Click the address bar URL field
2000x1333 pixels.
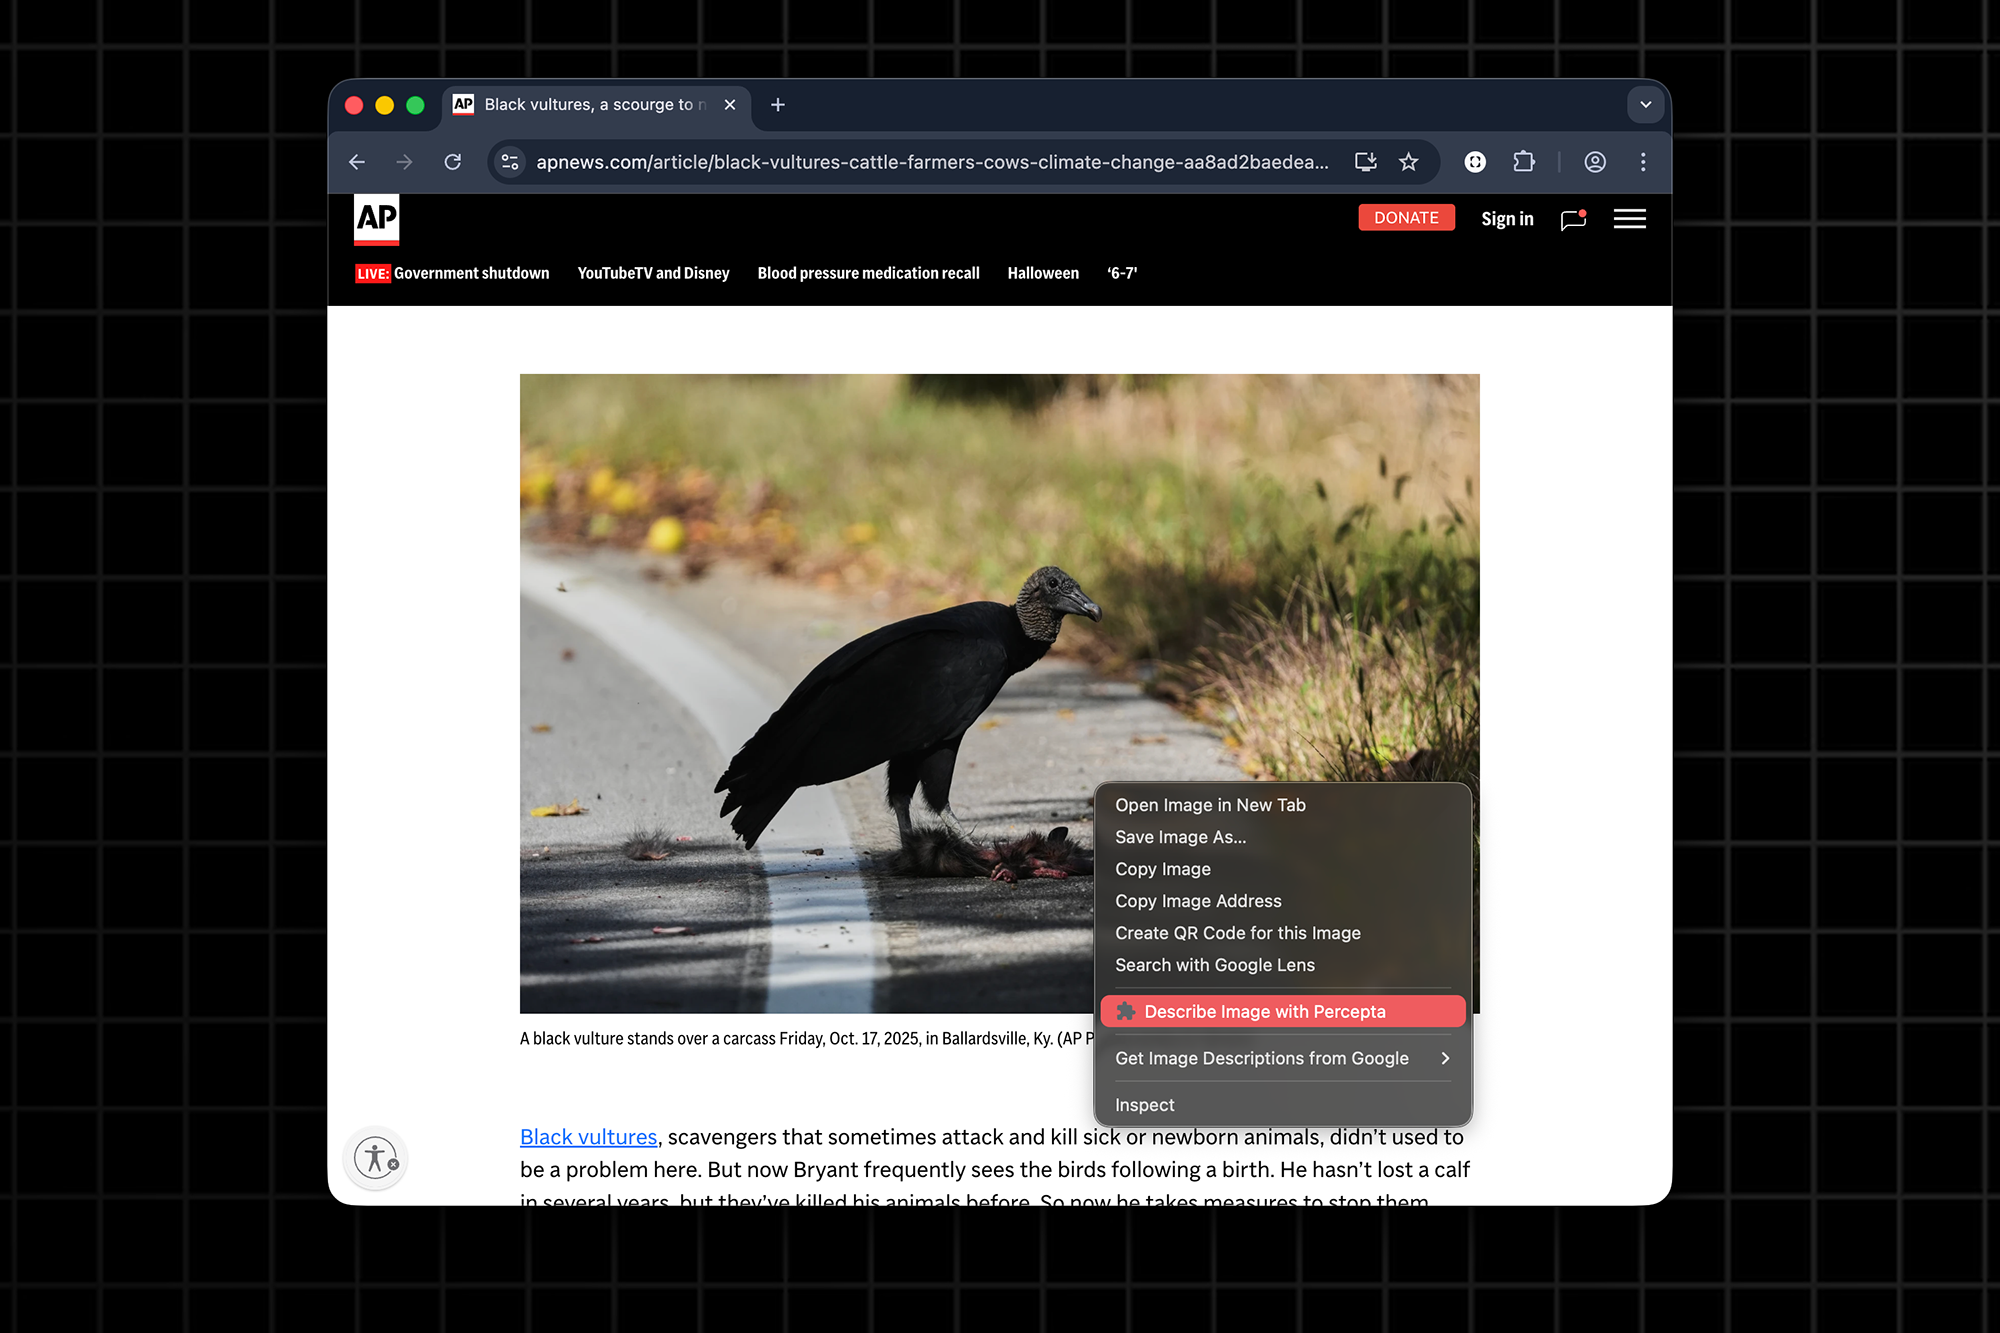[x=930, y=162]
